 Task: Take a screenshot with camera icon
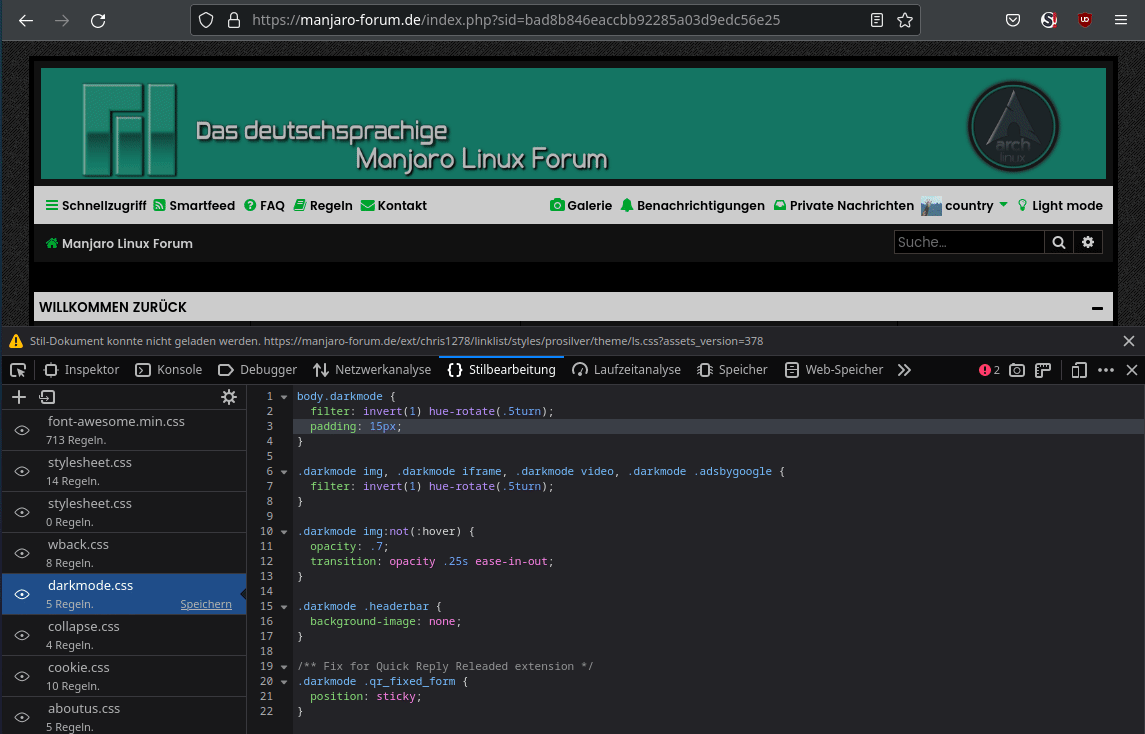1016,370
